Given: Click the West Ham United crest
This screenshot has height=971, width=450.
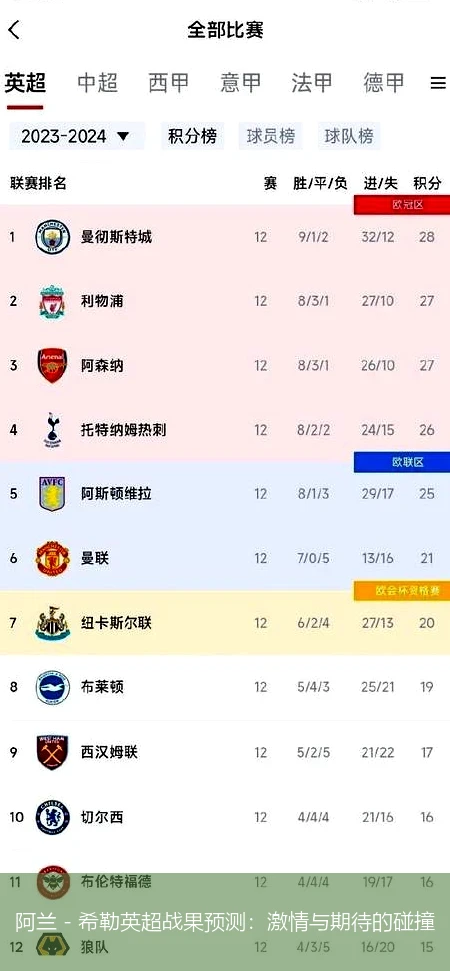Looking at the screenshot, I should click(53, 752).
